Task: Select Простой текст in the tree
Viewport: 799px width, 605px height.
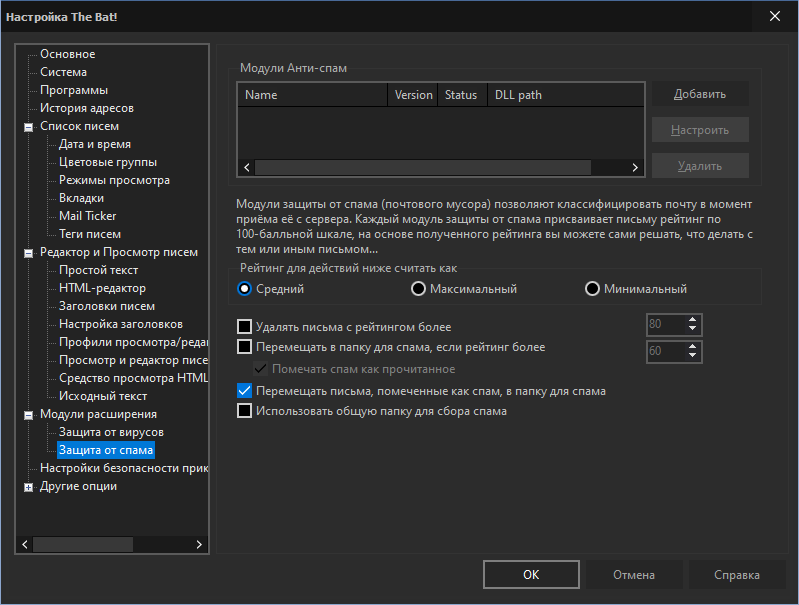Action: tap(98, 270)
